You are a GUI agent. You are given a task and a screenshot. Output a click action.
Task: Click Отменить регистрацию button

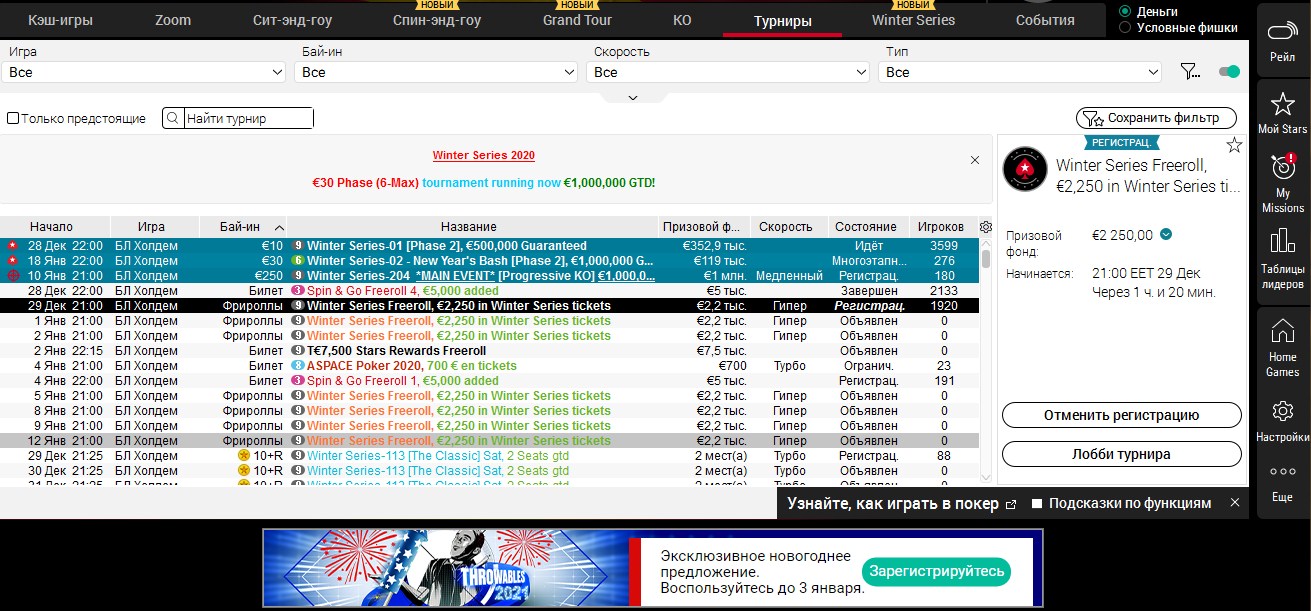(1121, 415)
